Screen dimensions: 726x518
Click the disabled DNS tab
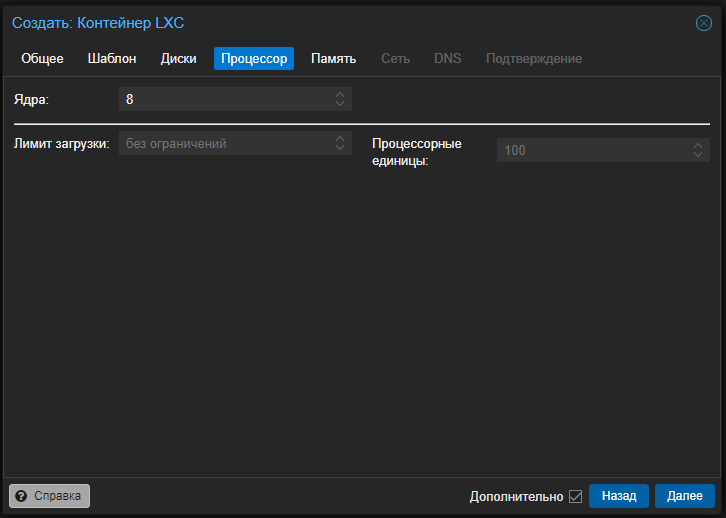click(x=448, y=58)
